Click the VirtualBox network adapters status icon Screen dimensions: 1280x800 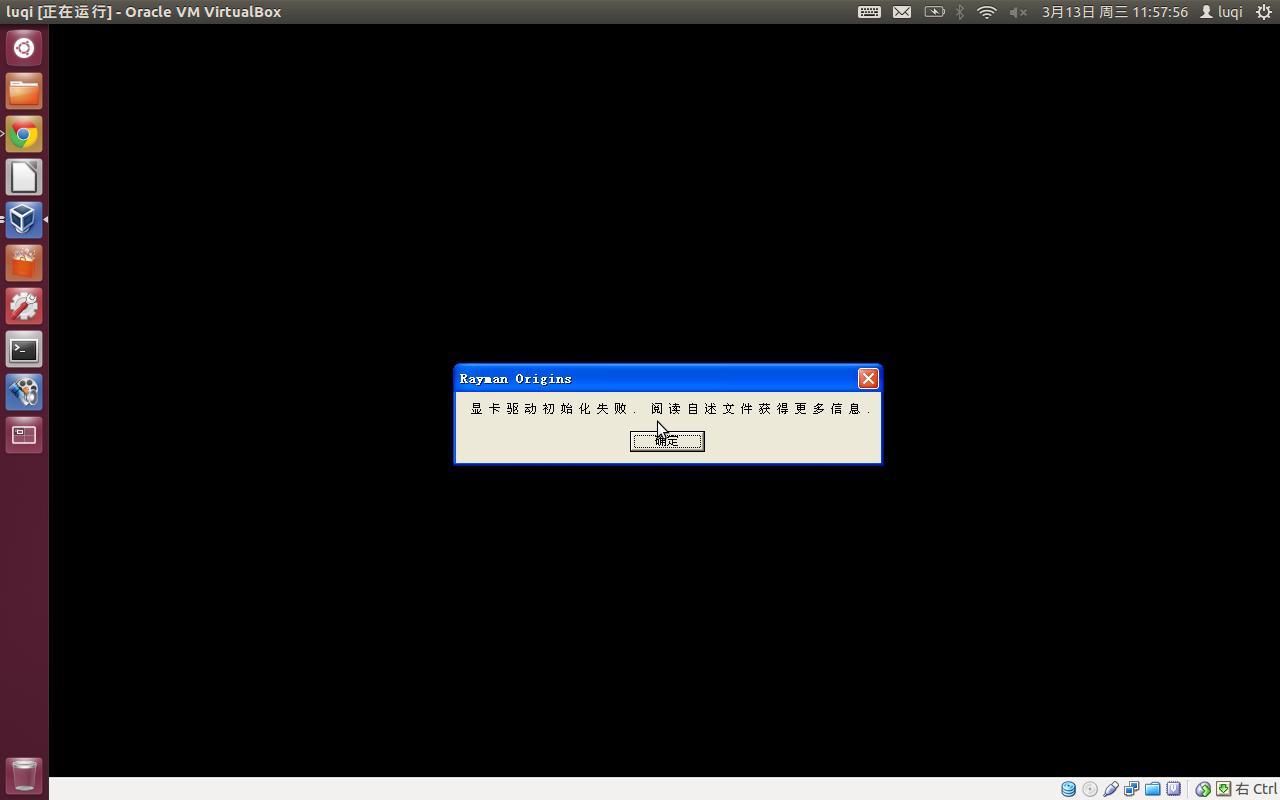1131,789
